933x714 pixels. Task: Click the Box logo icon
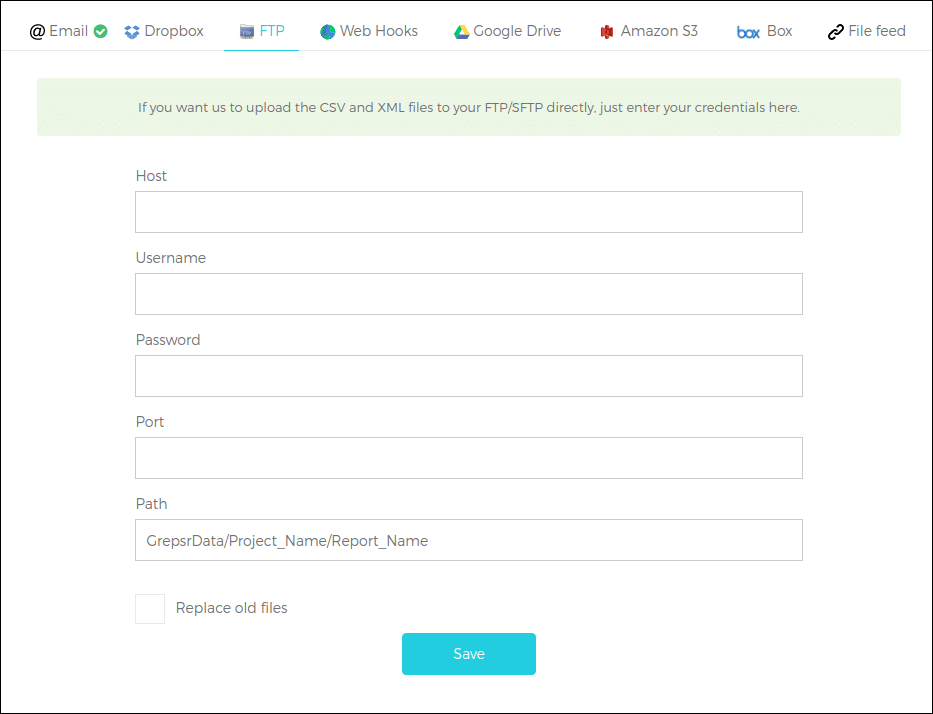click(748, 33)
